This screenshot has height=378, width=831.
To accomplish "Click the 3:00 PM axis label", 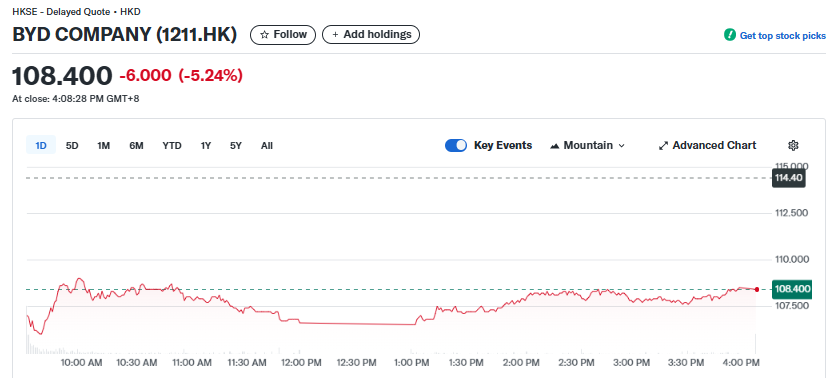I will pyautogui.click(x=631, y=363).
